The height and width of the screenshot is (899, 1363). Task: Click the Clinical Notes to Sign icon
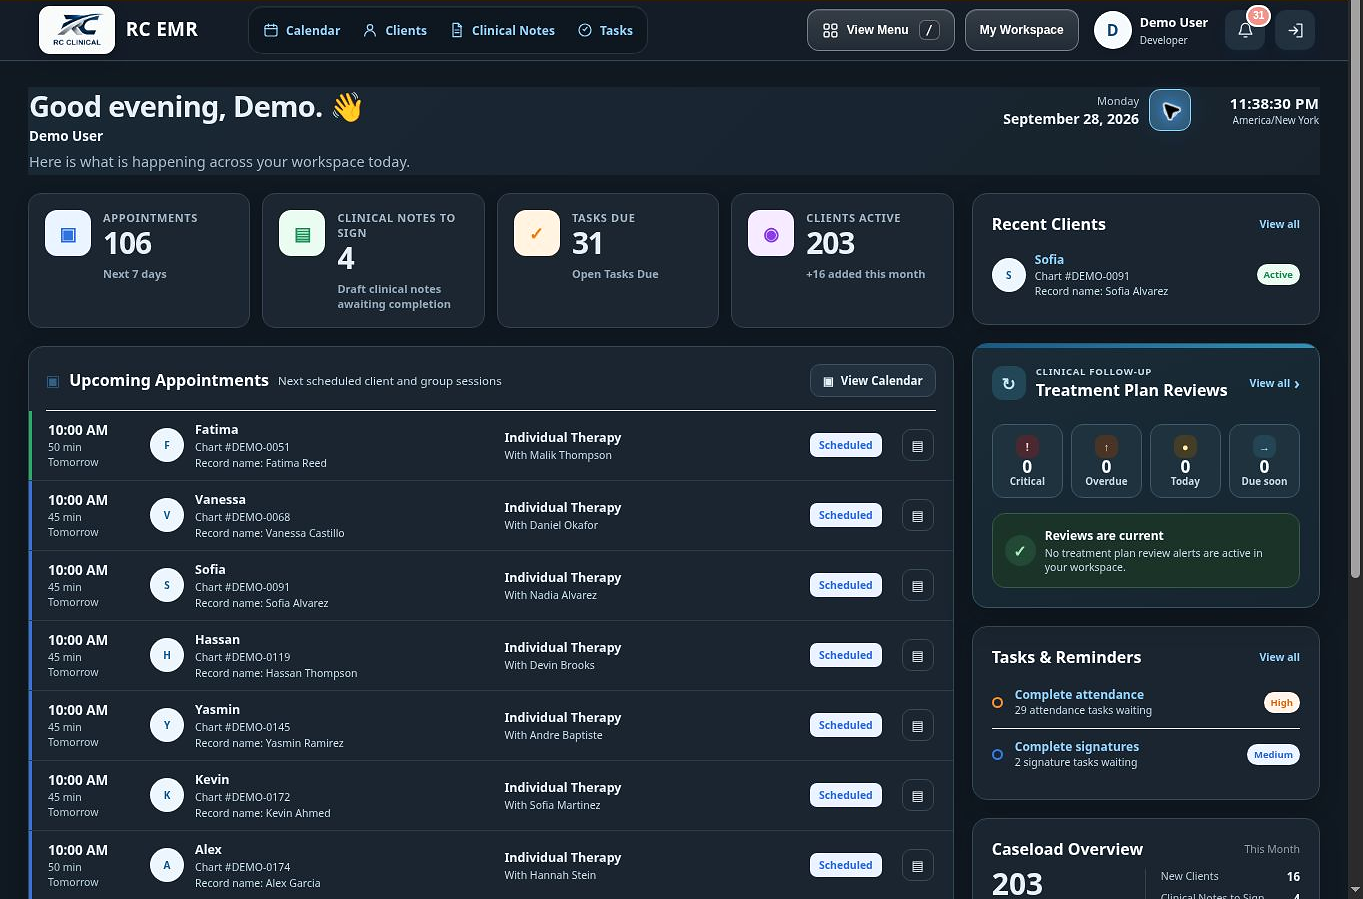(x=302, y=234)
